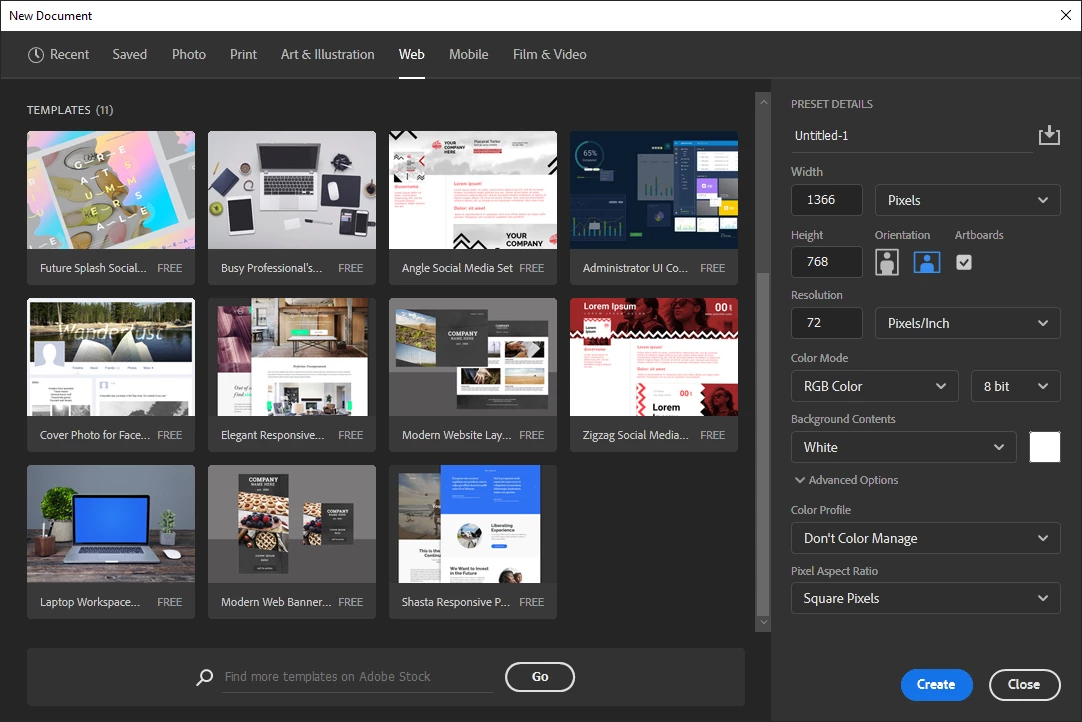Image resolution: width=1082 pixels, height=722 pixels.
Task: Switch to the Recent tab
Action: [x=59, y=55]
